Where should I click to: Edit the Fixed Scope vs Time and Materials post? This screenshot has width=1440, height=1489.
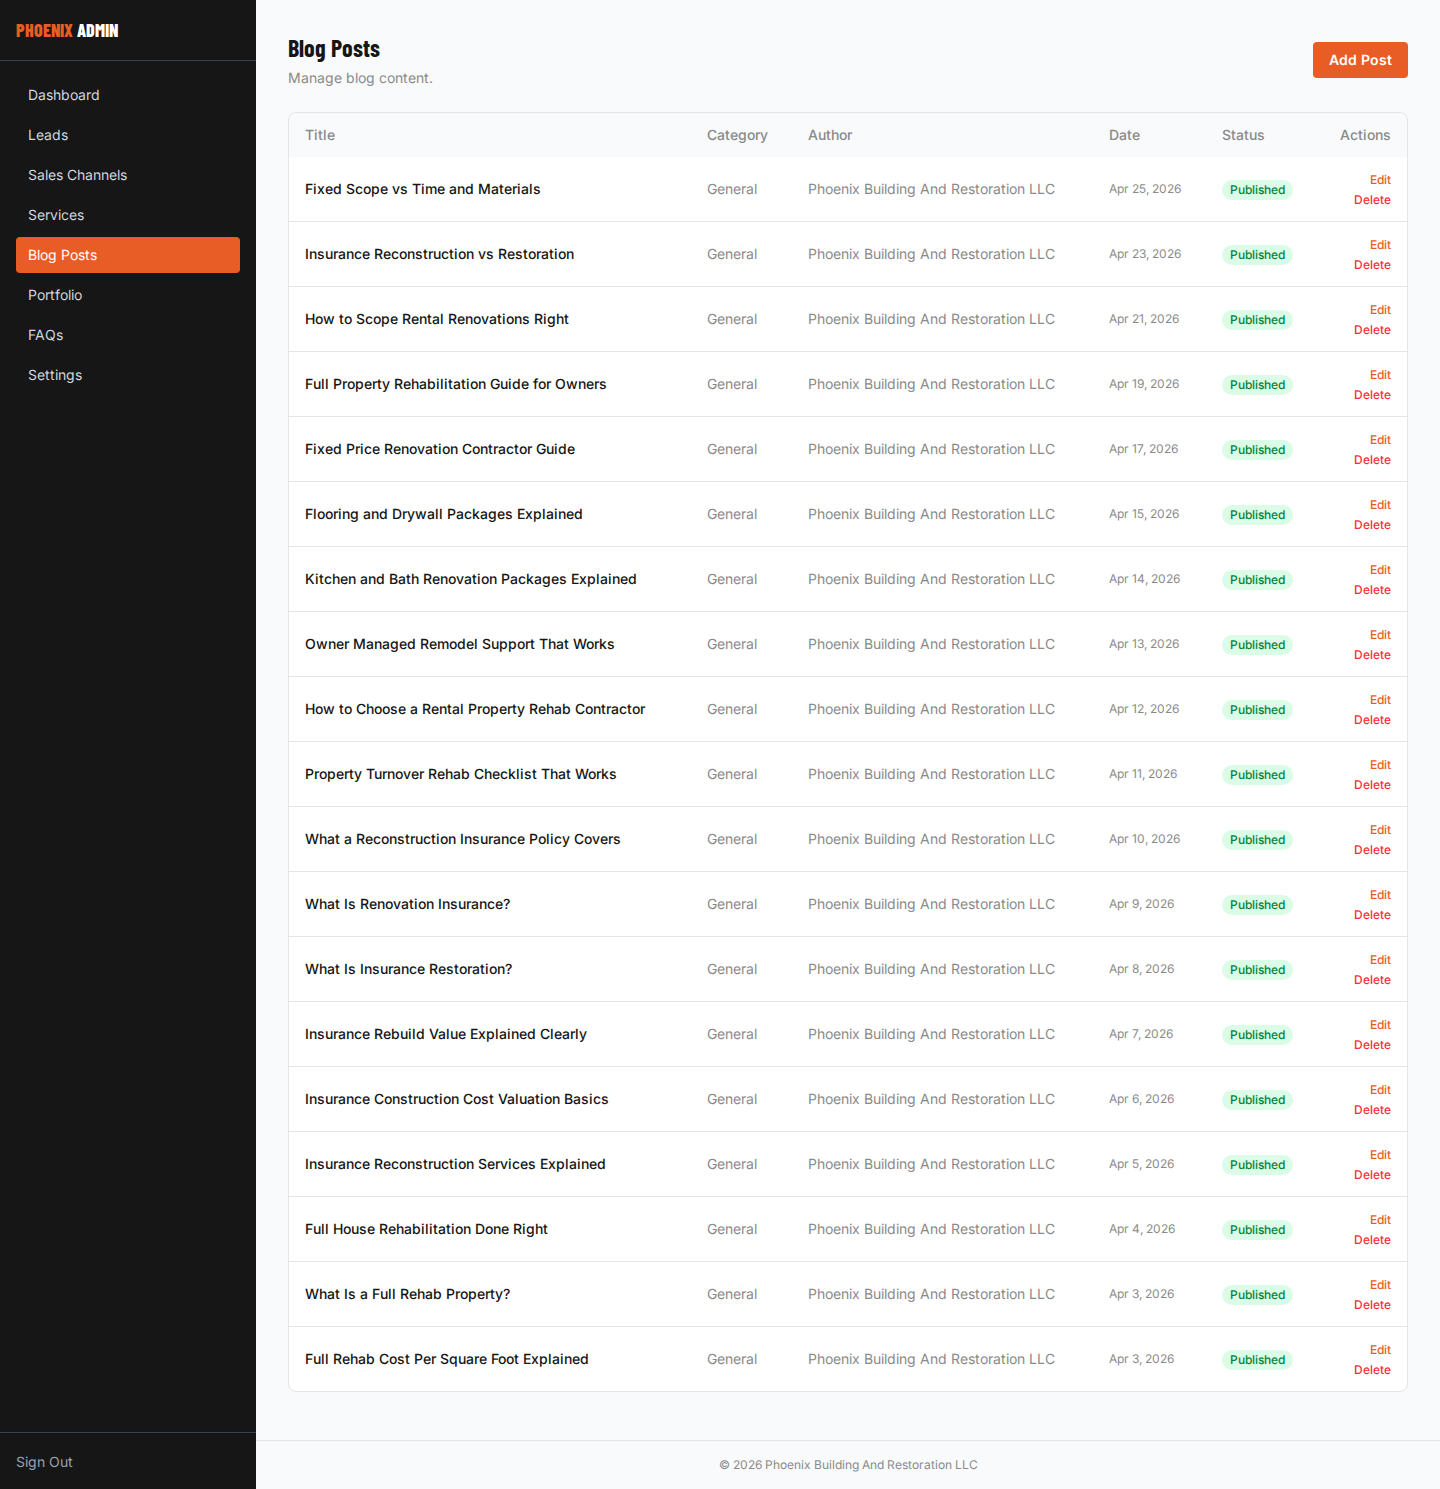coord(1380,180)
